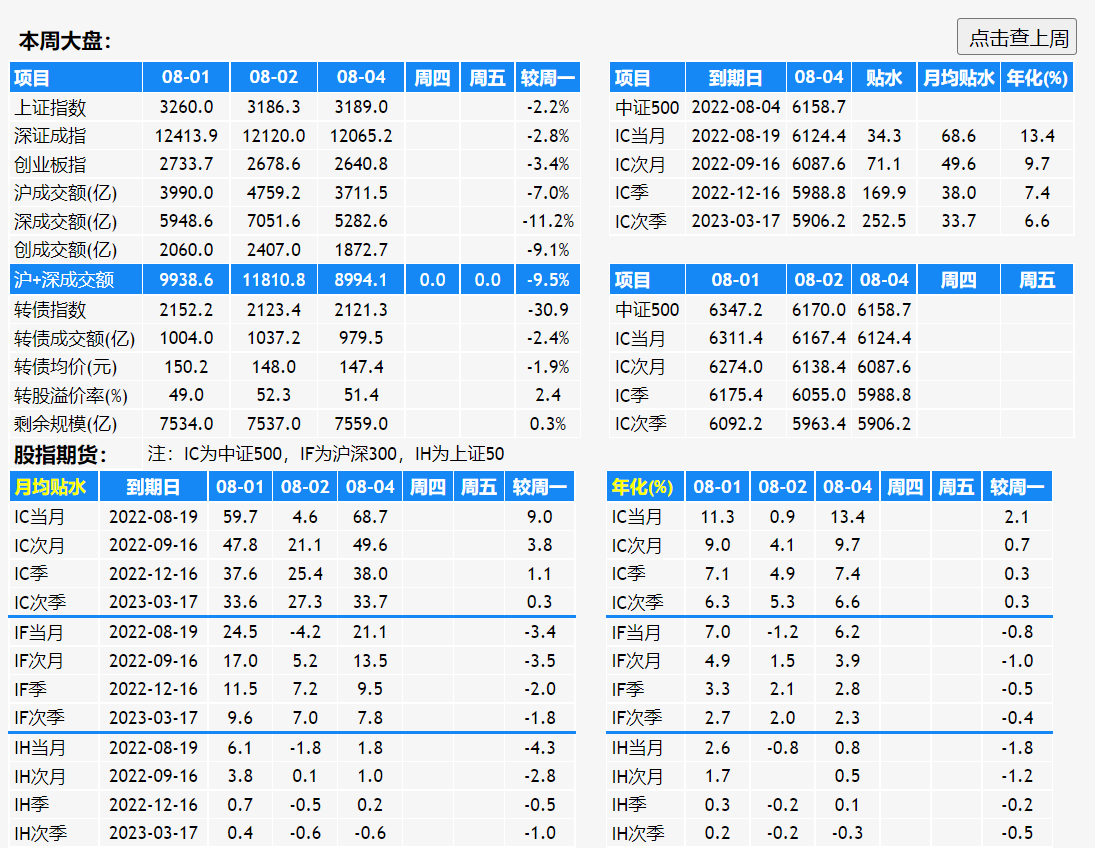The height and width of the screenshot is (848, 1095).
Task: Click the 年化(%) header in top-right table
Action: [x=1037, y=78]
